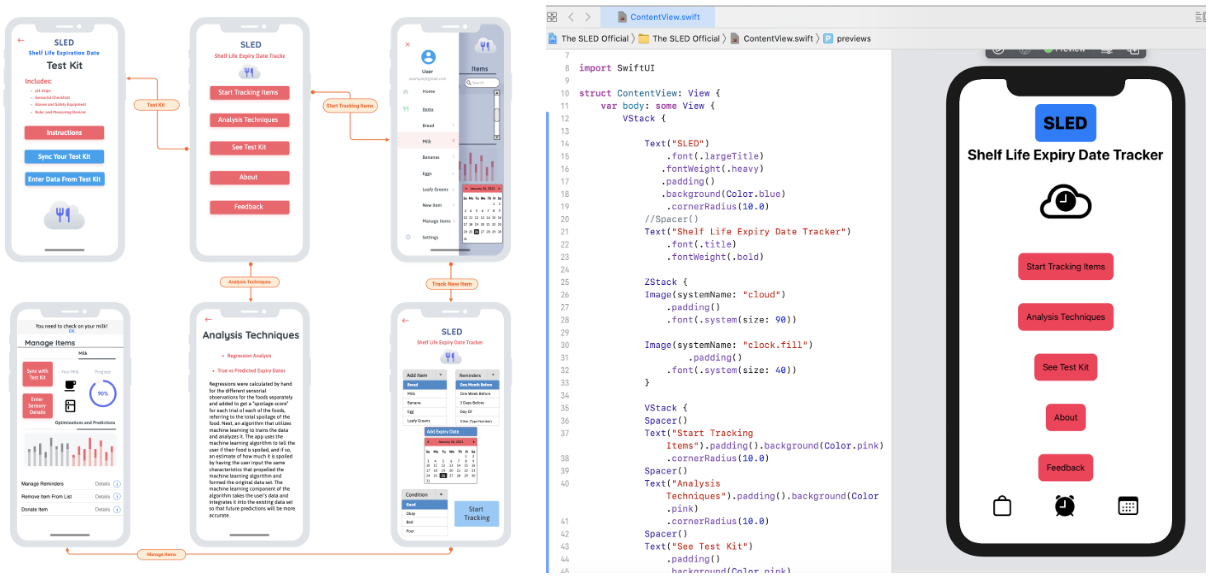Tap the shopping bag icon in preview
Screen dimensions: 1212x580
1002,506
